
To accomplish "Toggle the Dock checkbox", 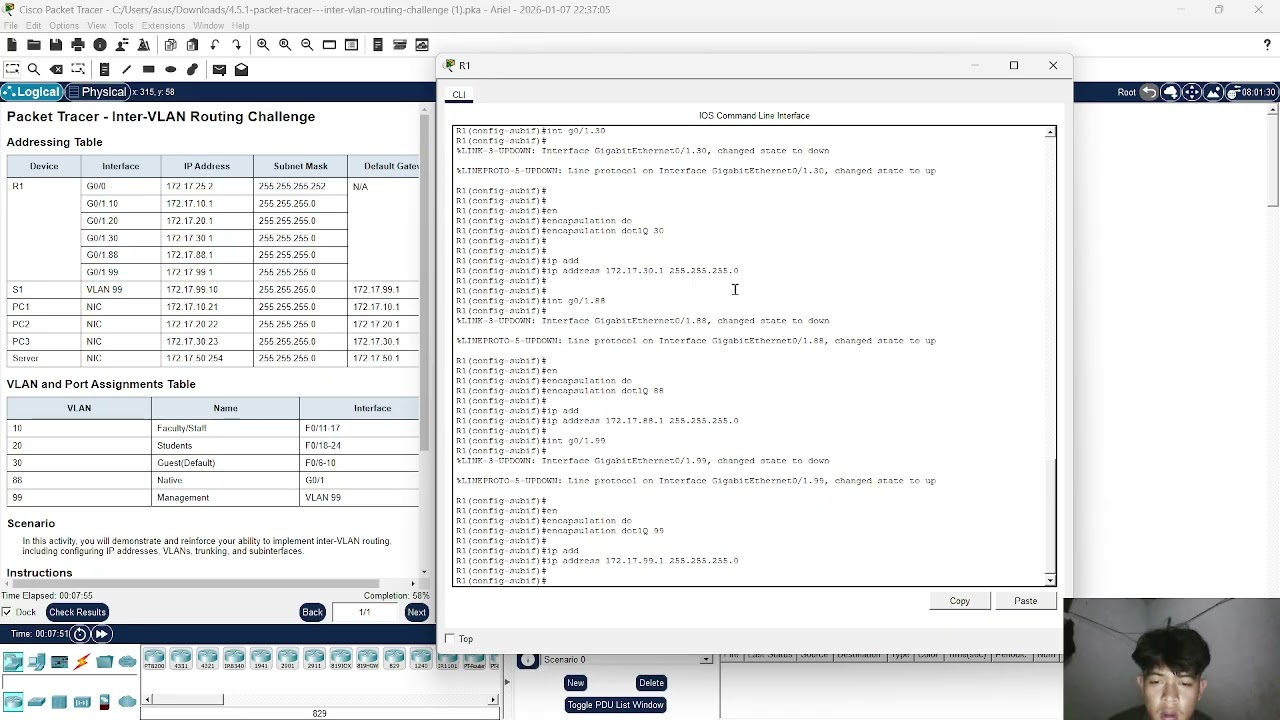I will (7, 612).
